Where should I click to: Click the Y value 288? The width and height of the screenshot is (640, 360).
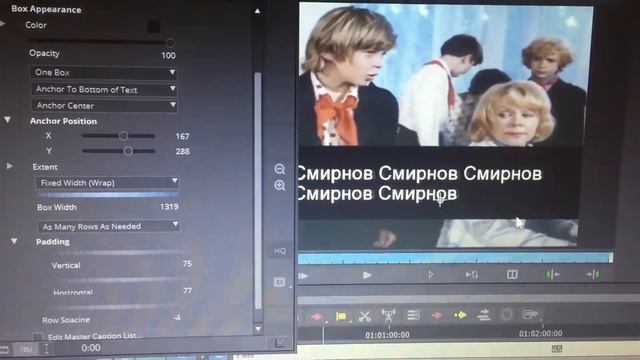click(182, 151)
